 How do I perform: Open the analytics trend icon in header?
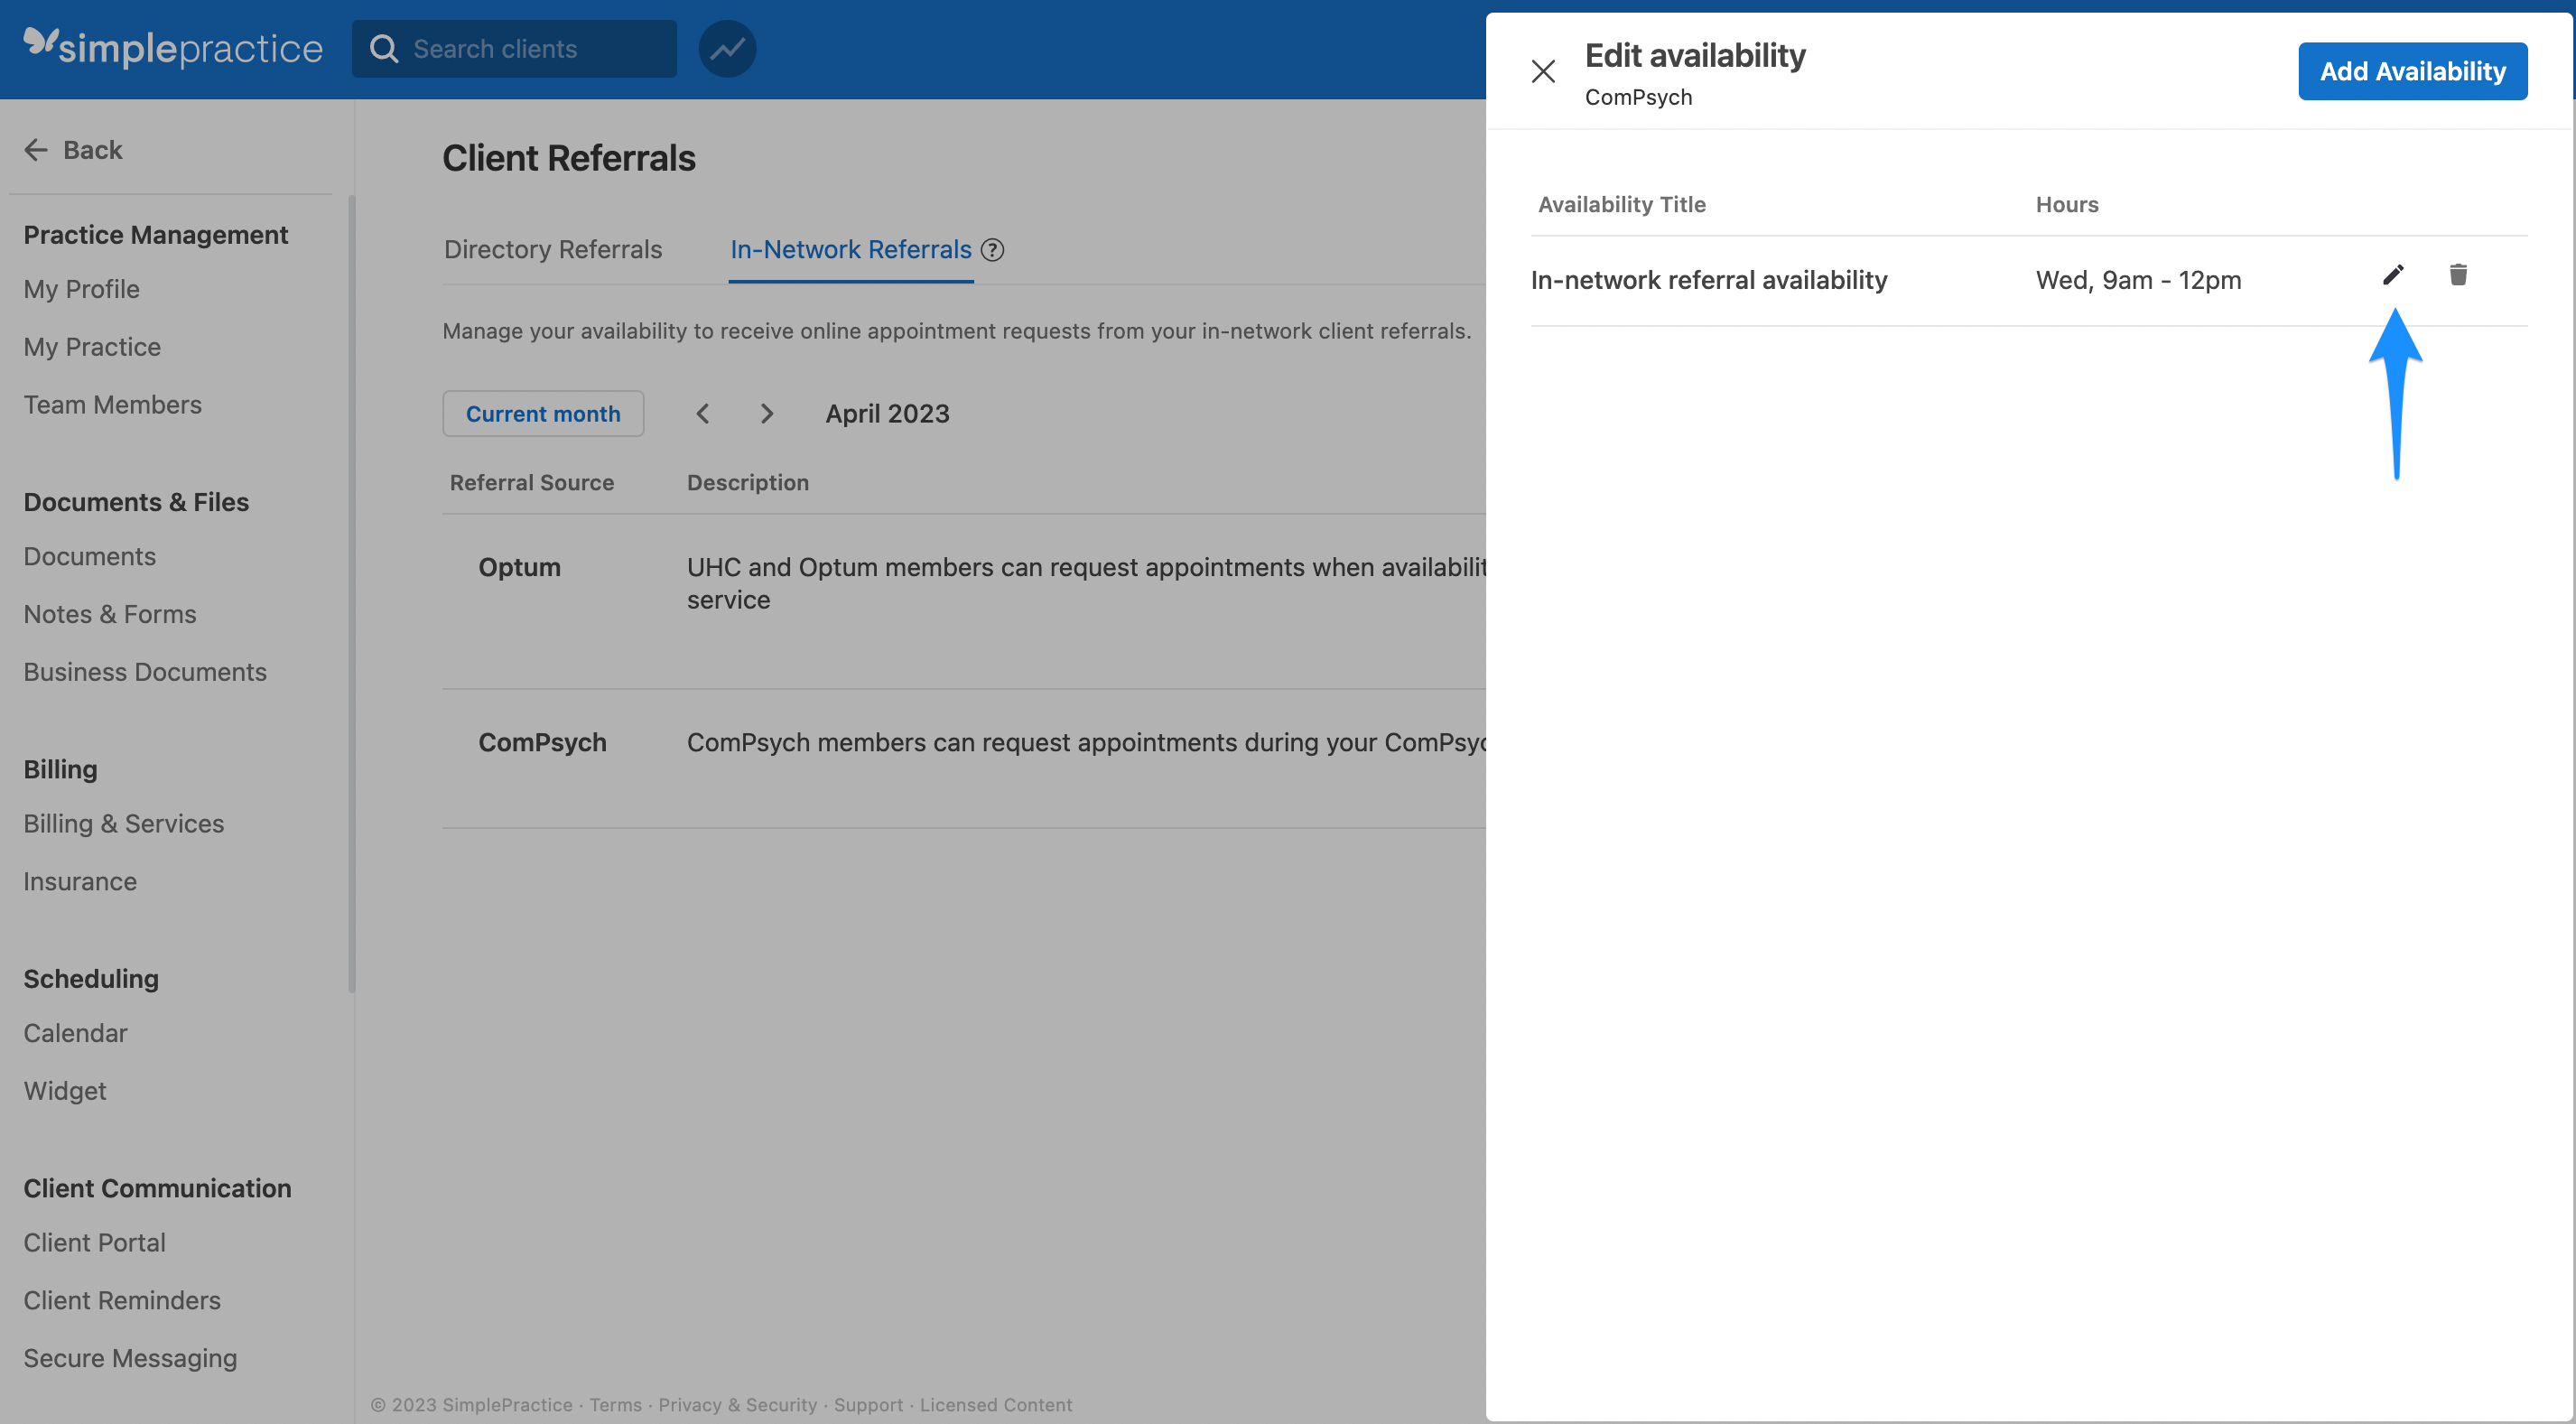[727, 48]
